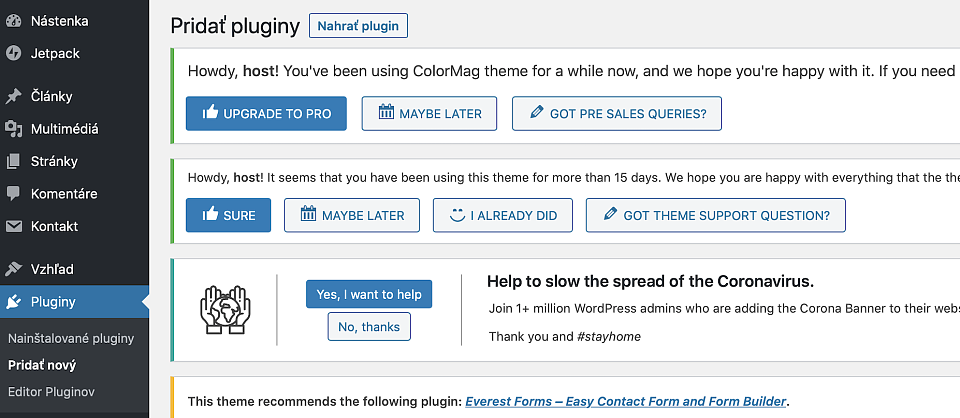Click the Komentáre speech bubble icon
The image size is (960, 418).
pyautogui.click(x=13, y=194)
